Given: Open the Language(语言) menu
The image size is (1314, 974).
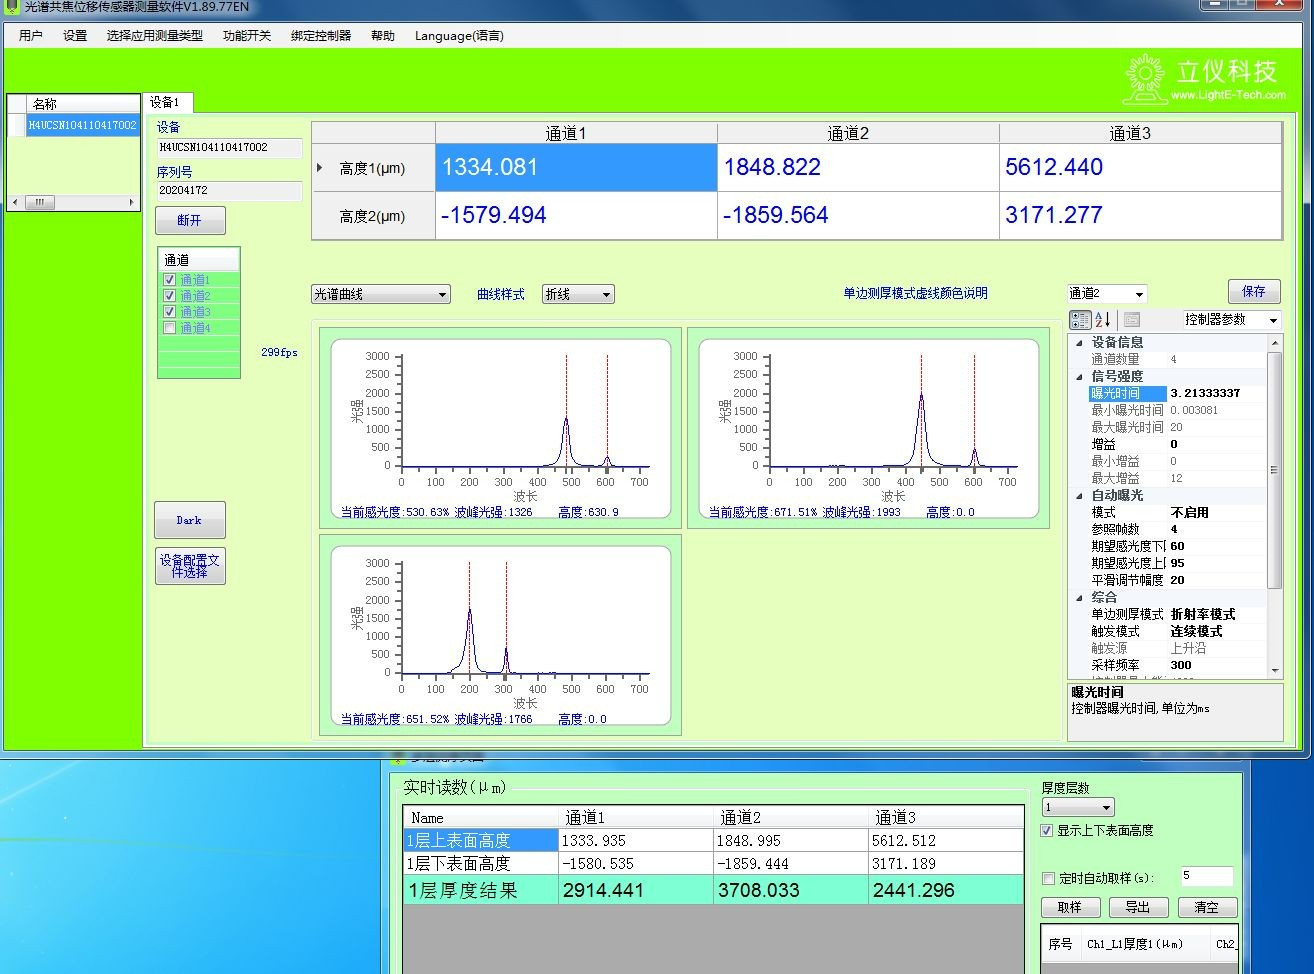Looking at the screenshot, I should coord(459,36).
